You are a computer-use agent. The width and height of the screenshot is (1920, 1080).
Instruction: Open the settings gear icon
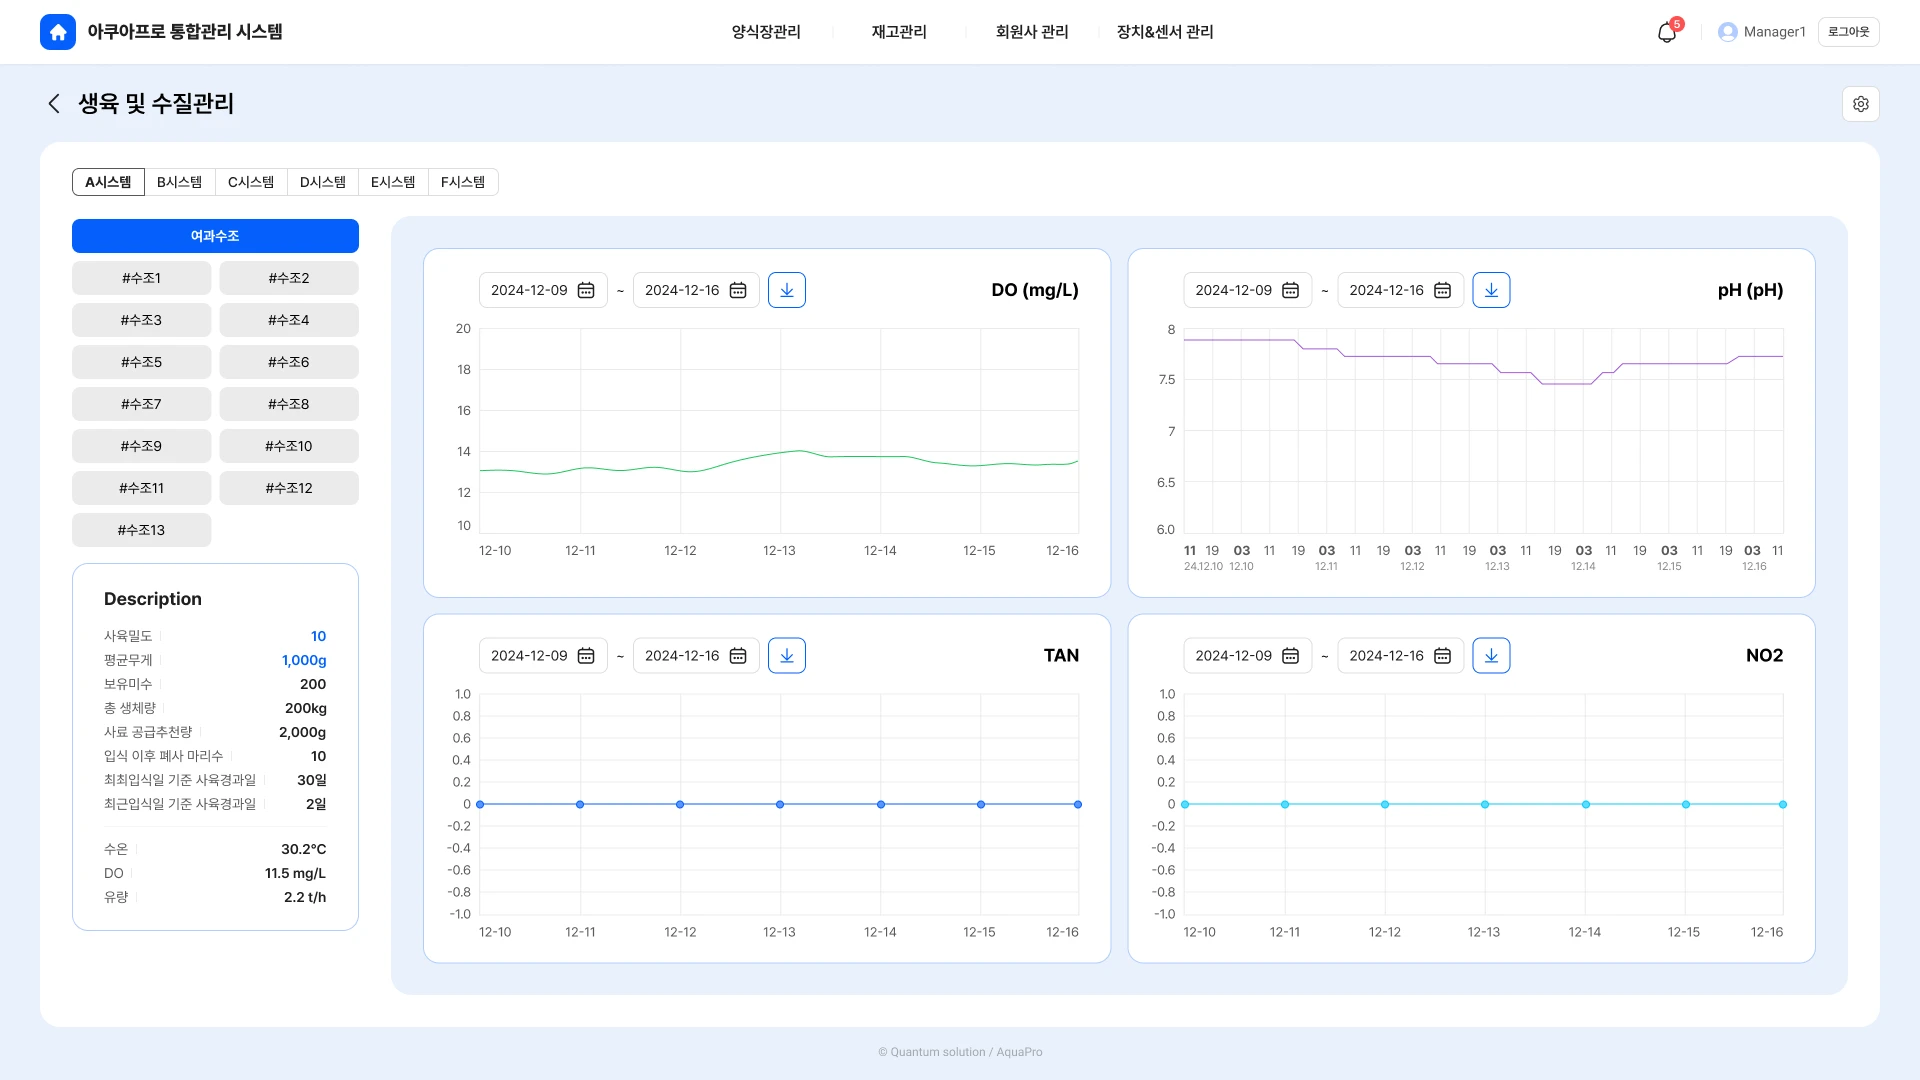[x=1860, y=104]
